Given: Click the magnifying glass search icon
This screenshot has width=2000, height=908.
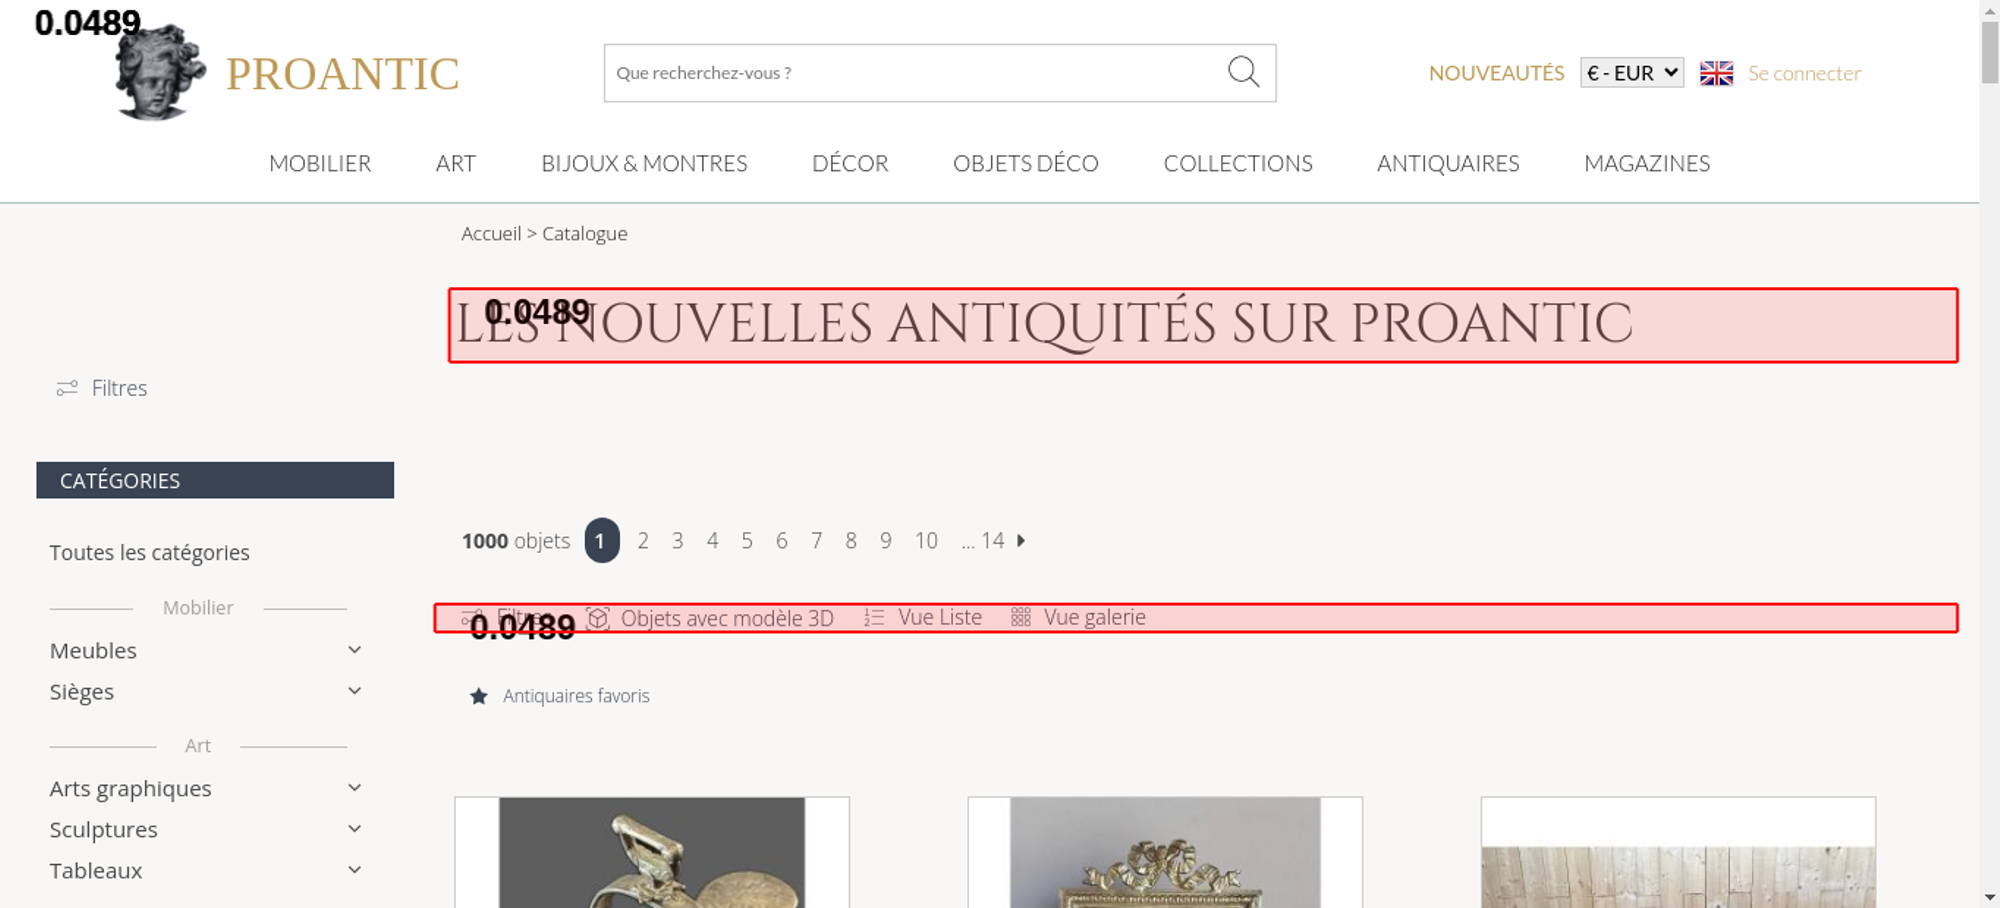Looking at the screenshot, I should click(1243, 72).
